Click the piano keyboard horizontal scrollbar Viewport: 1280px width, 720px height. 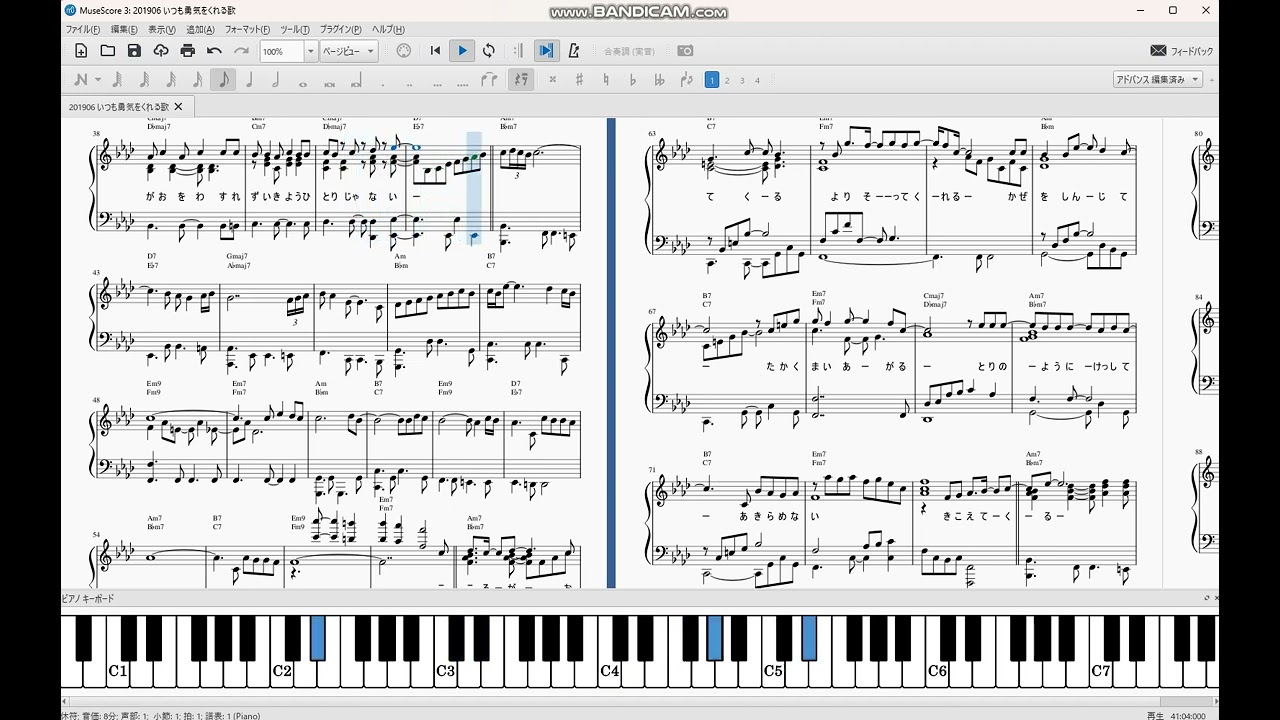[x=640, y=701]
